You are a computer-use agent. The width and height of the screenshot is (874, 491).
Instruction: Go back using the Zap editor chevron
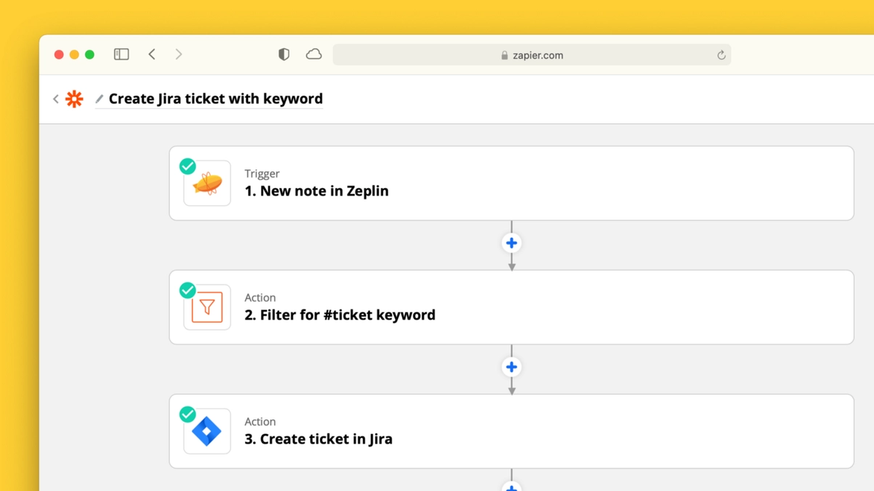point(56,99)
